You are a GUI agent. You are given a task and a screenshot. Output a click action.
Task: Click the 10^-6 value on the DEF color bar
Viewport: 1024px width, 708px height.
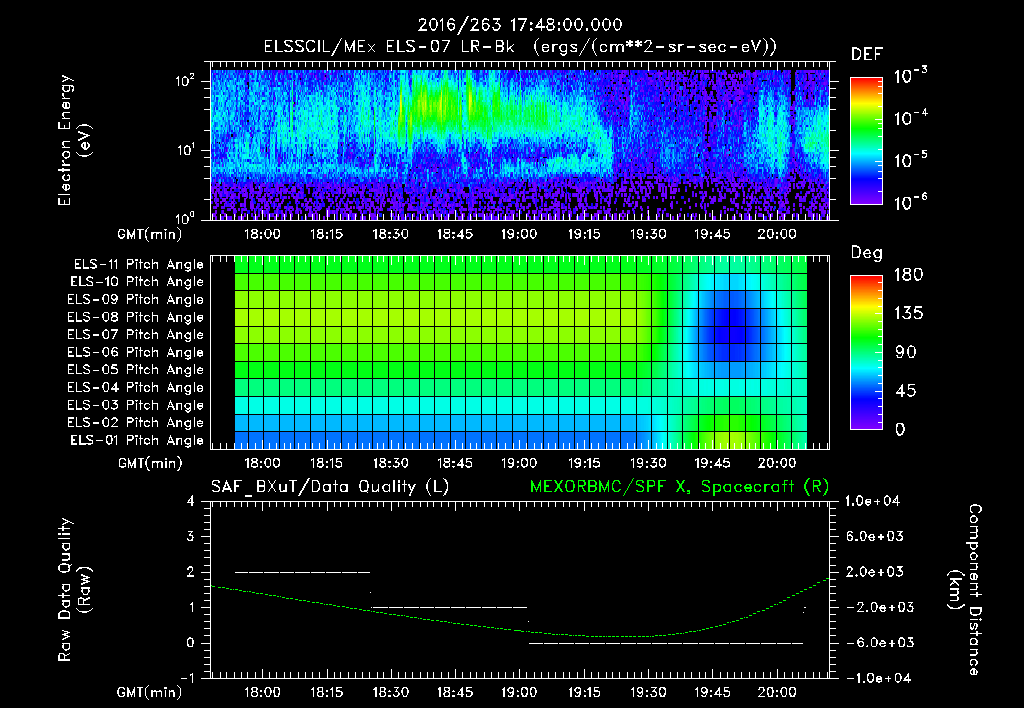click(910, 202)
